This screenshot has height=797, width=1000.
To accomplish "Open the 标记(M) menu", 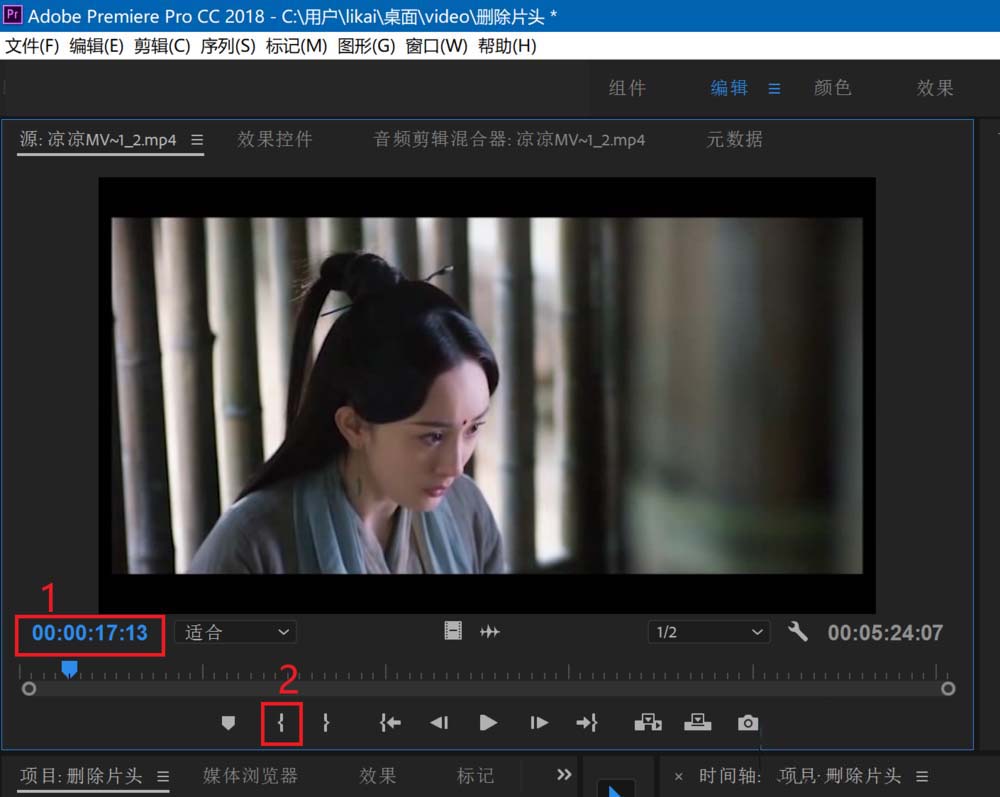I will [x=297, y=46].
